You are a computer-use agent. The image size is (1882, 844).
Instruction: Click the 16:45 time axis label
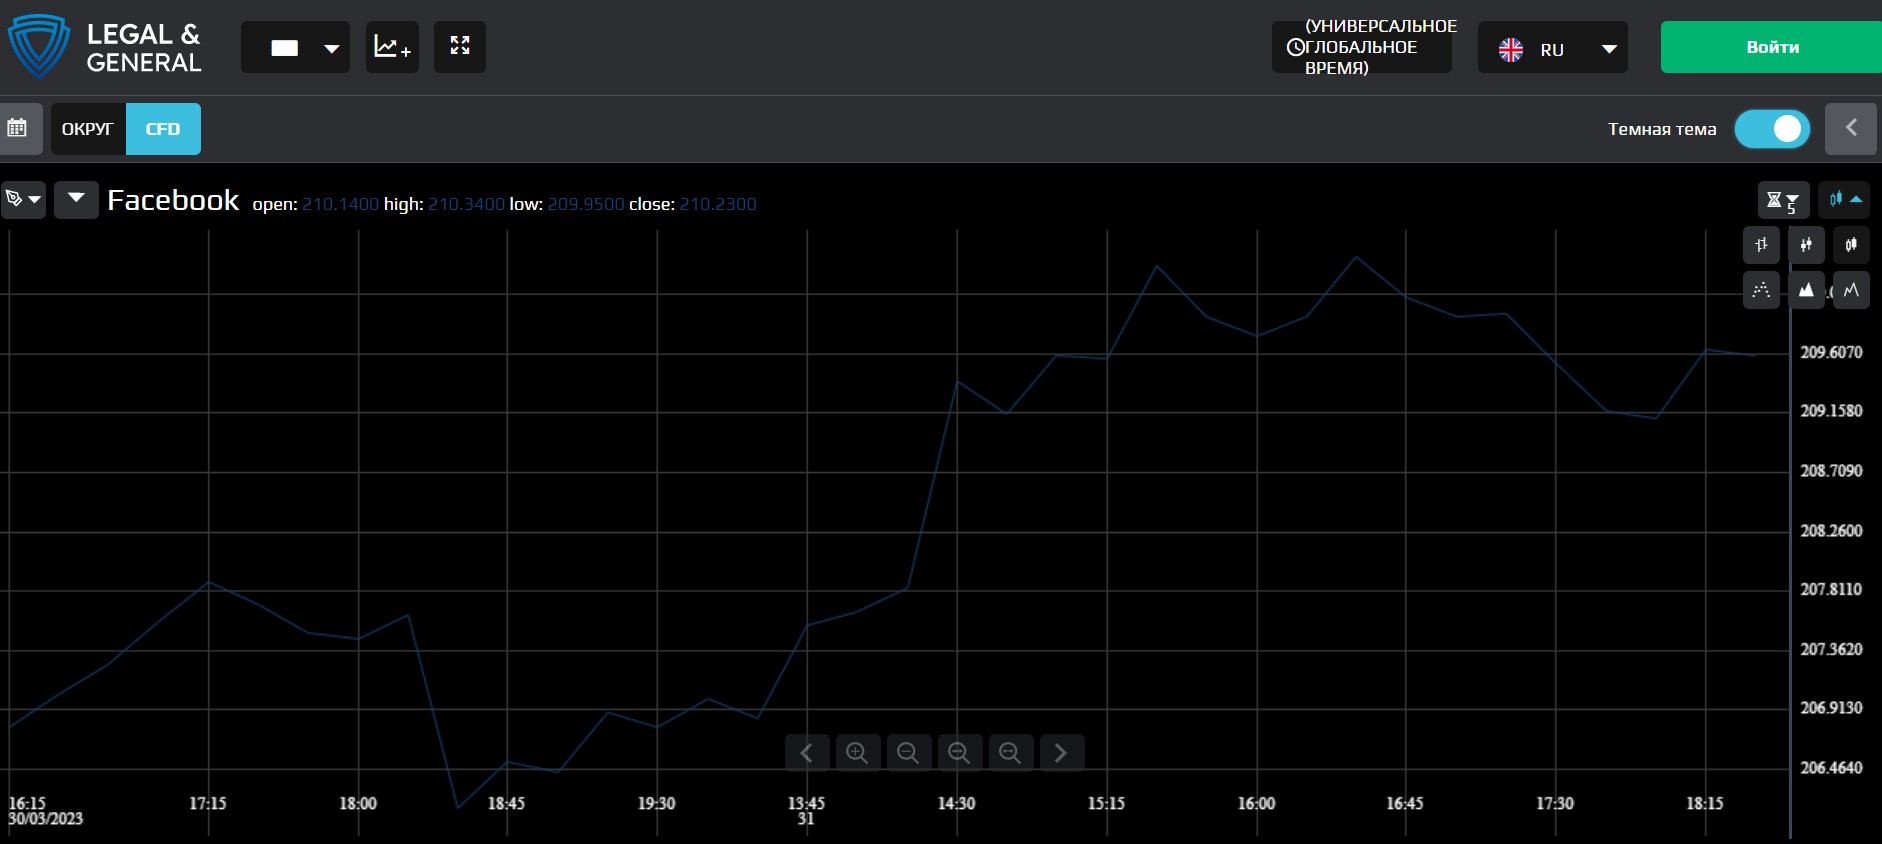(1405, 803)
